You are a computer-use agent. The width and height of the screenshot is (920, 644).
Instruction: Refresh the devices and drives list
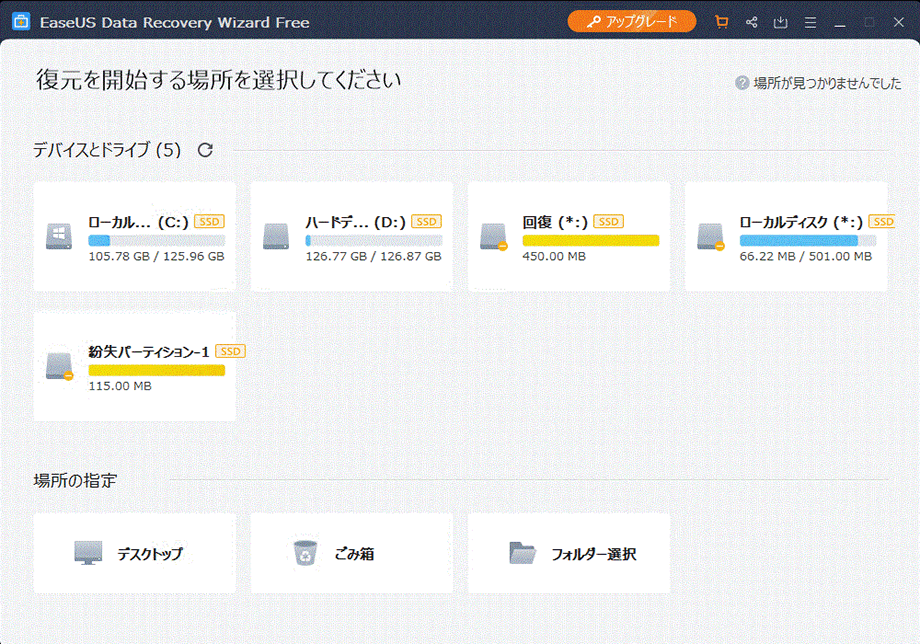pyautogui.click(x=205, y=150)
